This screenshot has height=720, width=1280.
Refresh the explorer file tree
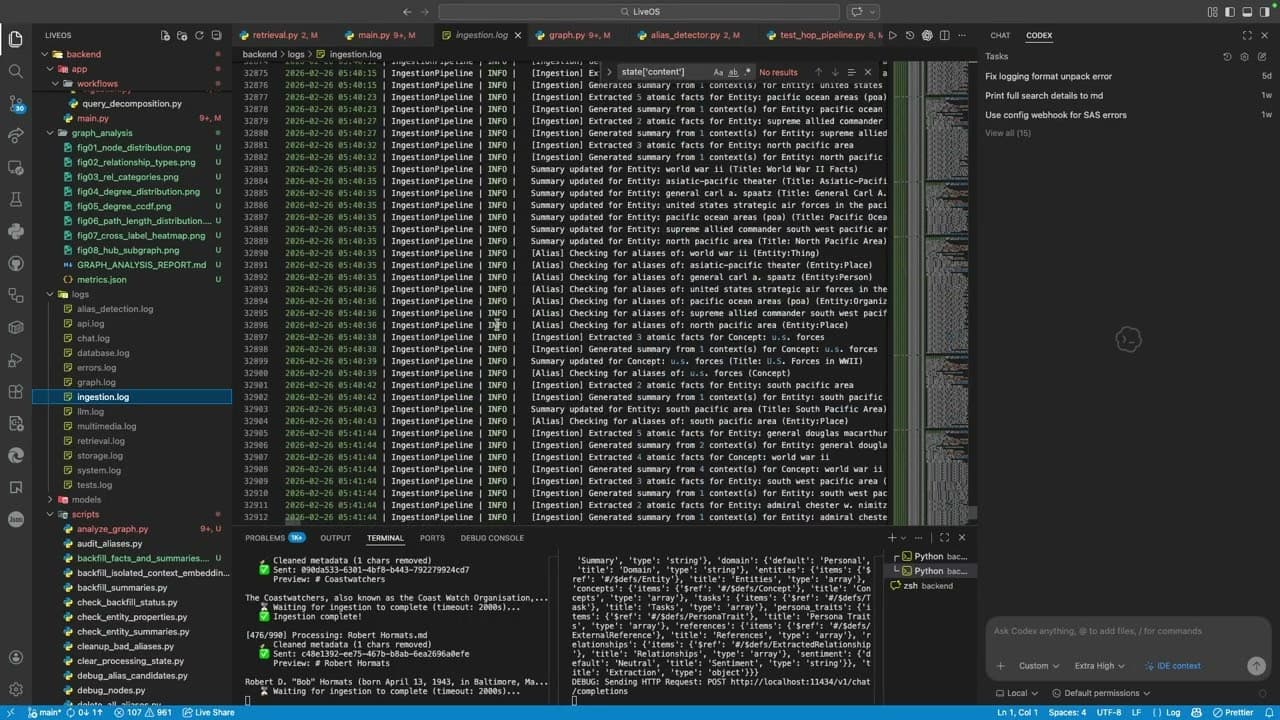point(200,35)
